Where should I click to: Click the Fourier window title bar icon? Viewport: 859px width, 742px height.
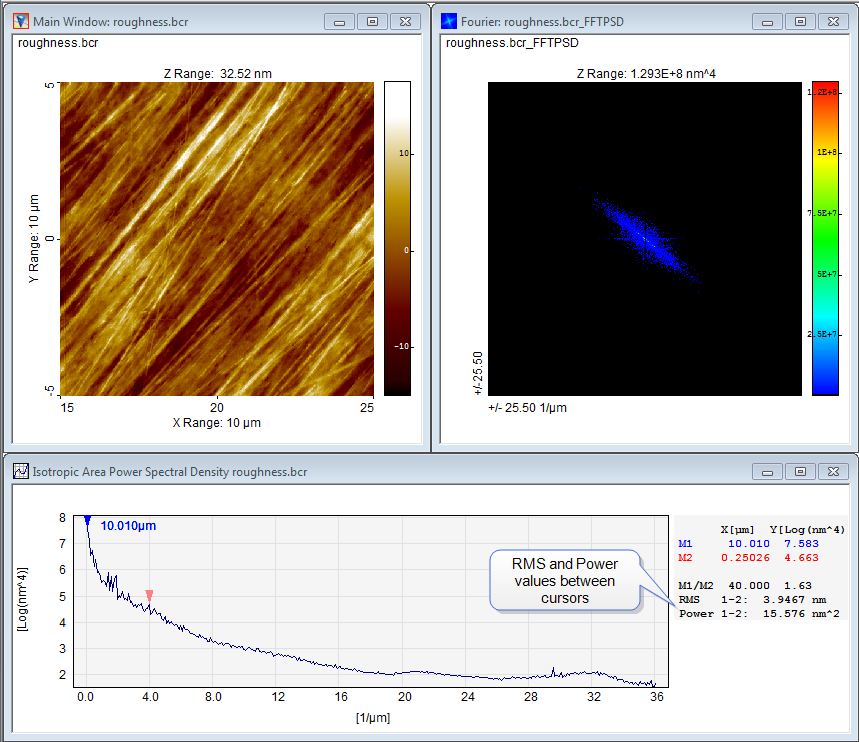tap(449, 21)
